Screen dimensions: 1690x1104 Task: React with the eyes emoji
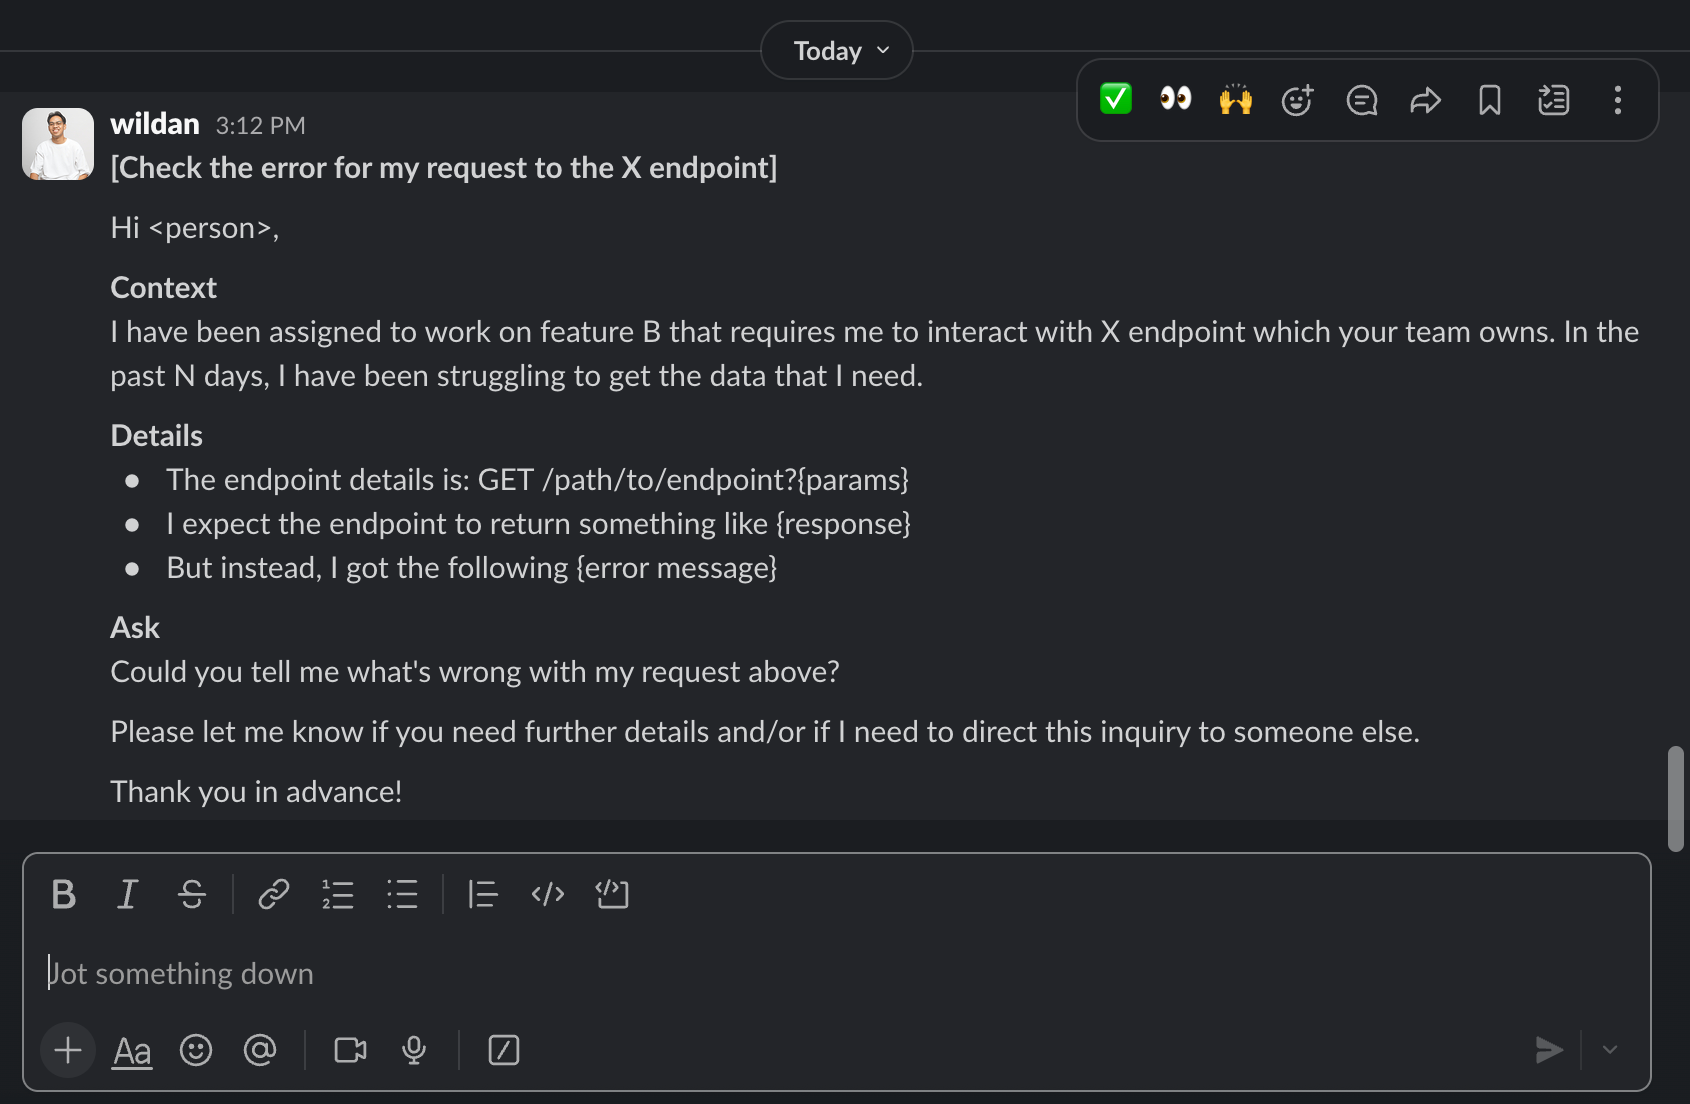click(x=1175, y=99)
